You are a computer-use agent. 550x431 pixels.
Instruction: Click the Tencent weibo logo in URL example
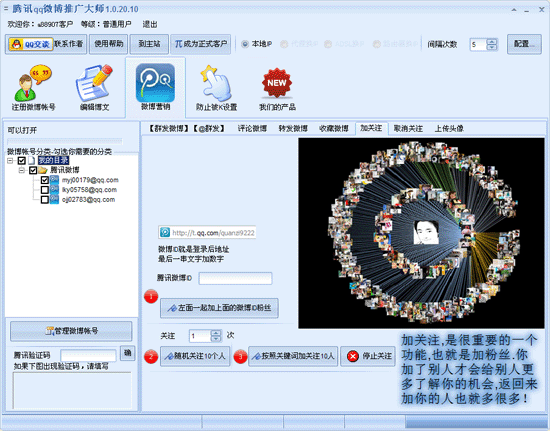point(165,232)
